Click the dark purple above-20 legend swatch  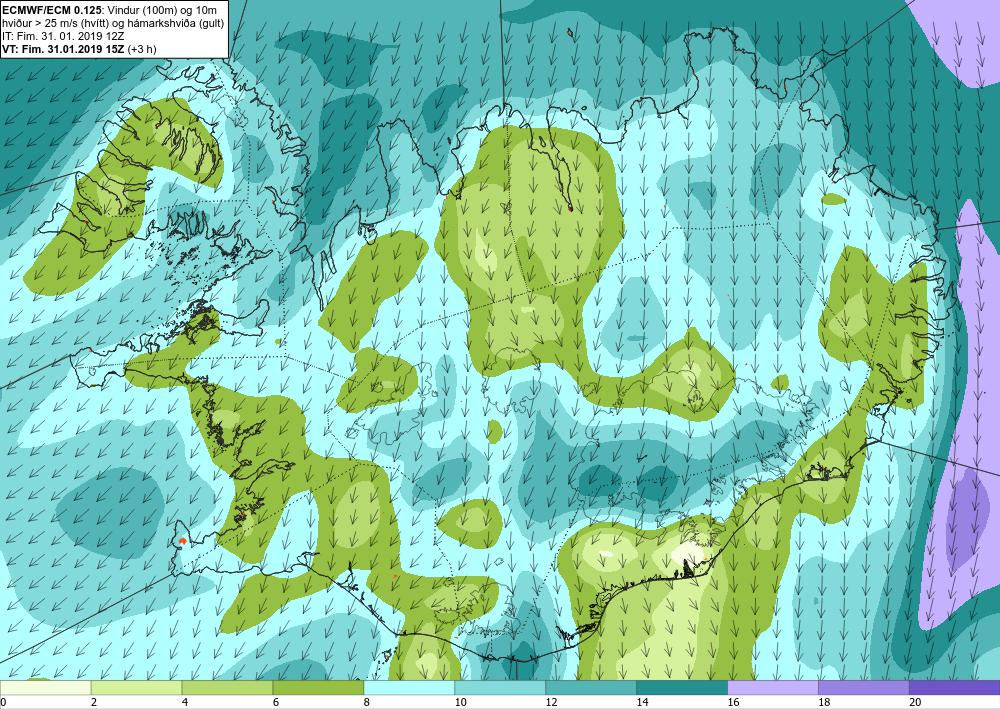click(x=955, y=687)
